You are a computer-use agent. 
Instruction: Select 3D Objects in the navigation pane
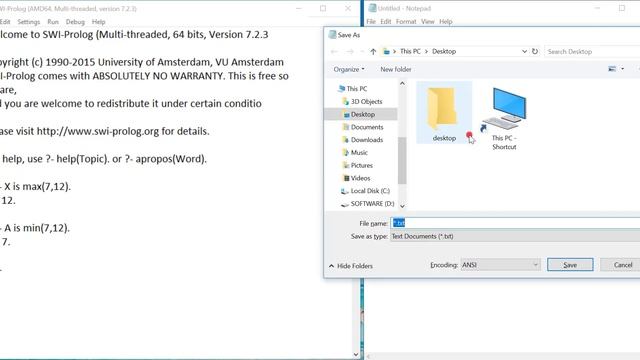click(366, 101)
